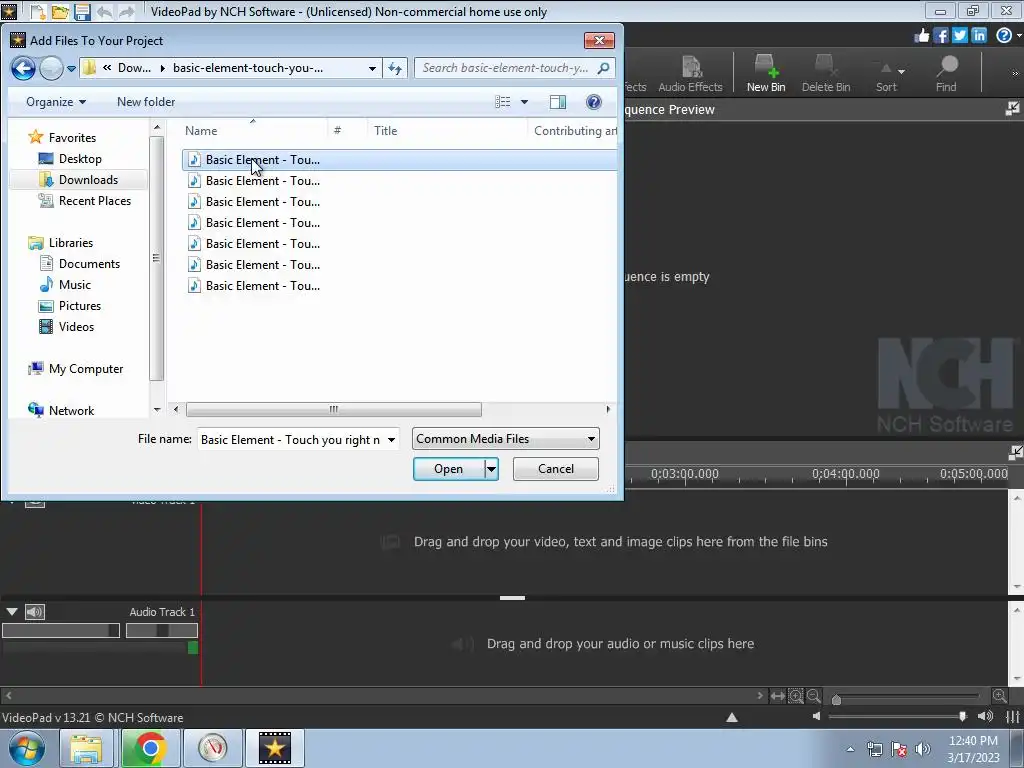The width and height of the screenshot is (1024, 768).
Task: Click the navigation pane vertical scrollbar
Action: pos(156,257)
